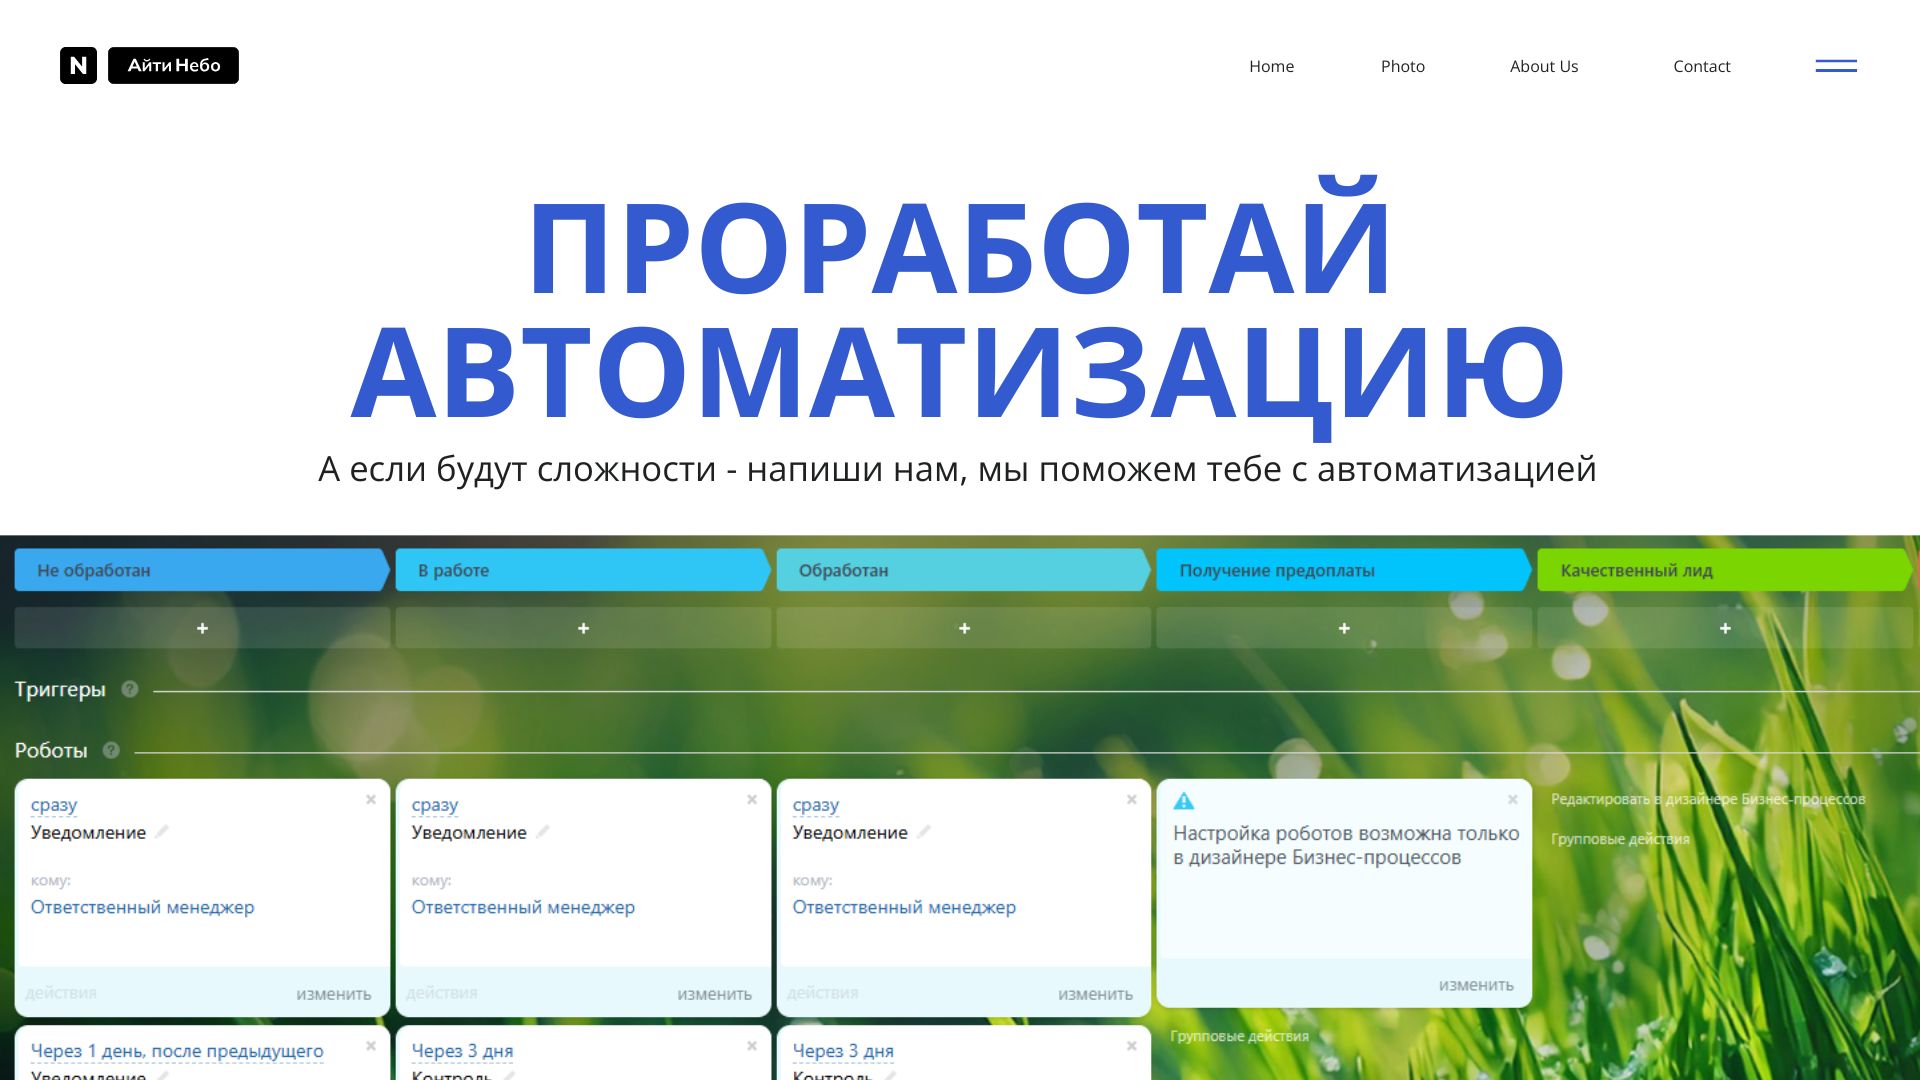Close the warning card about Бизнес-процессов designer
The image size is (1920, 1080).
click(1513, 799)
